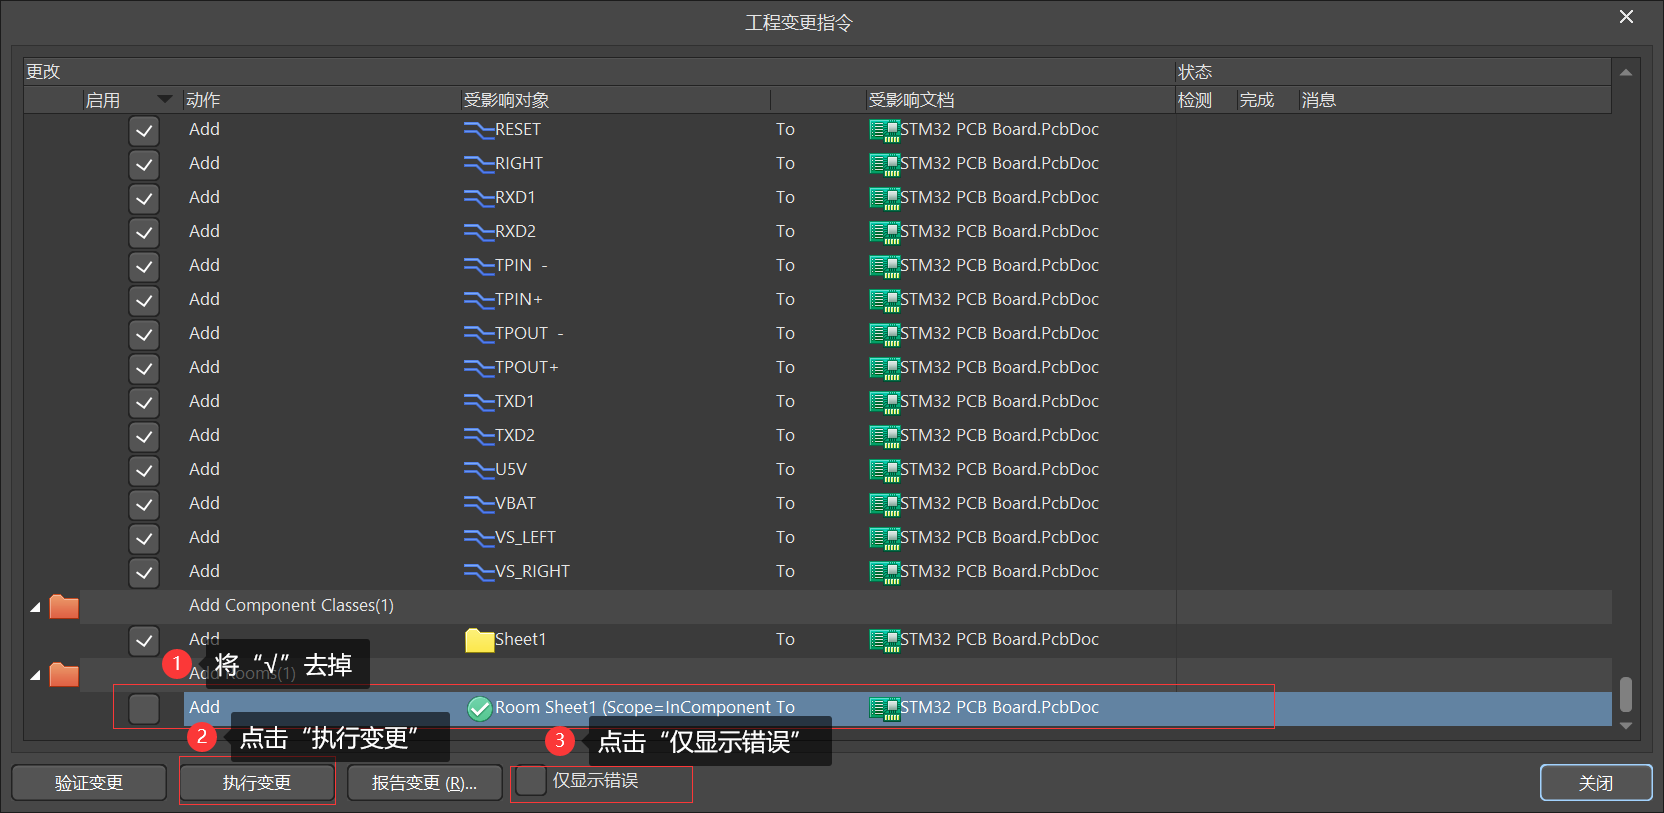Select the 'Add Component Classes(1)' row text
Viewport: 1664px width, 813px height.
[291, 605]
